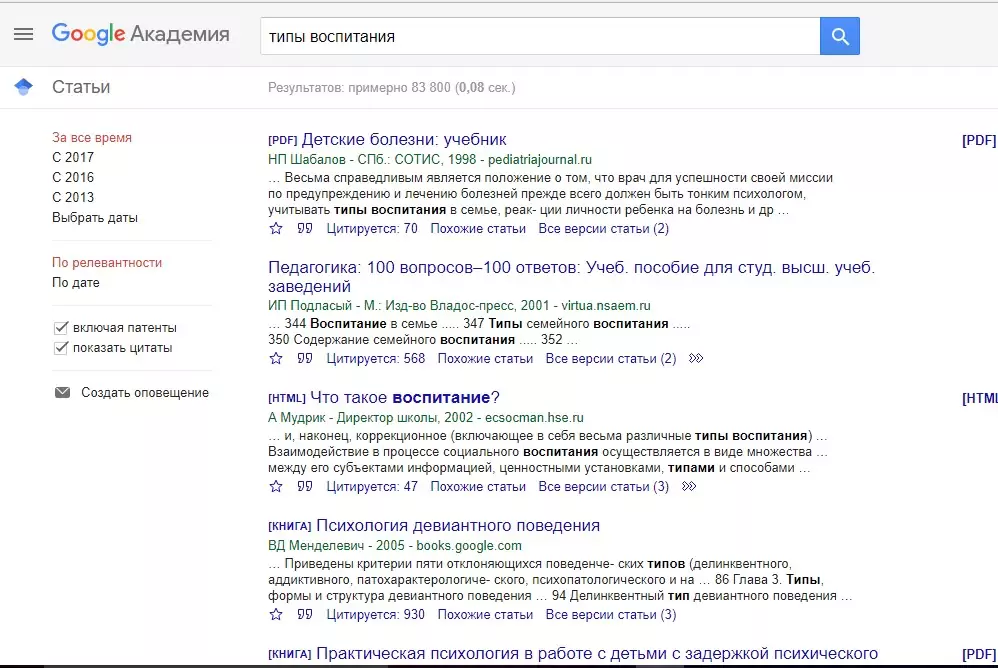This screenshot has height=668, width=998.
Task: Click the Результатов: примерно 83 800 text
Action: tap(391, 87)
